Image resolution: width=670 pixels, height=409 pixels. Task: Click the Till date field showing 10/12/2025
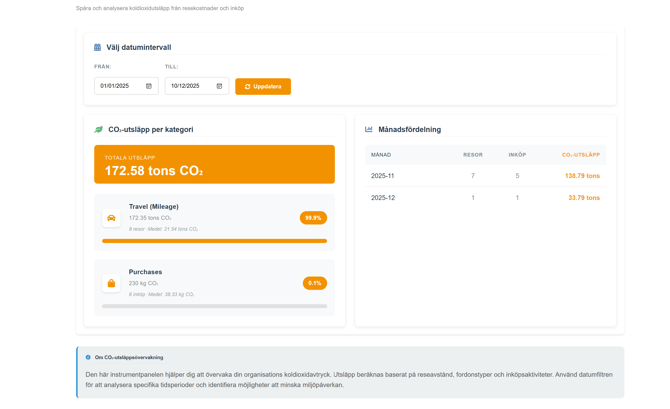(x=190, y=86)
